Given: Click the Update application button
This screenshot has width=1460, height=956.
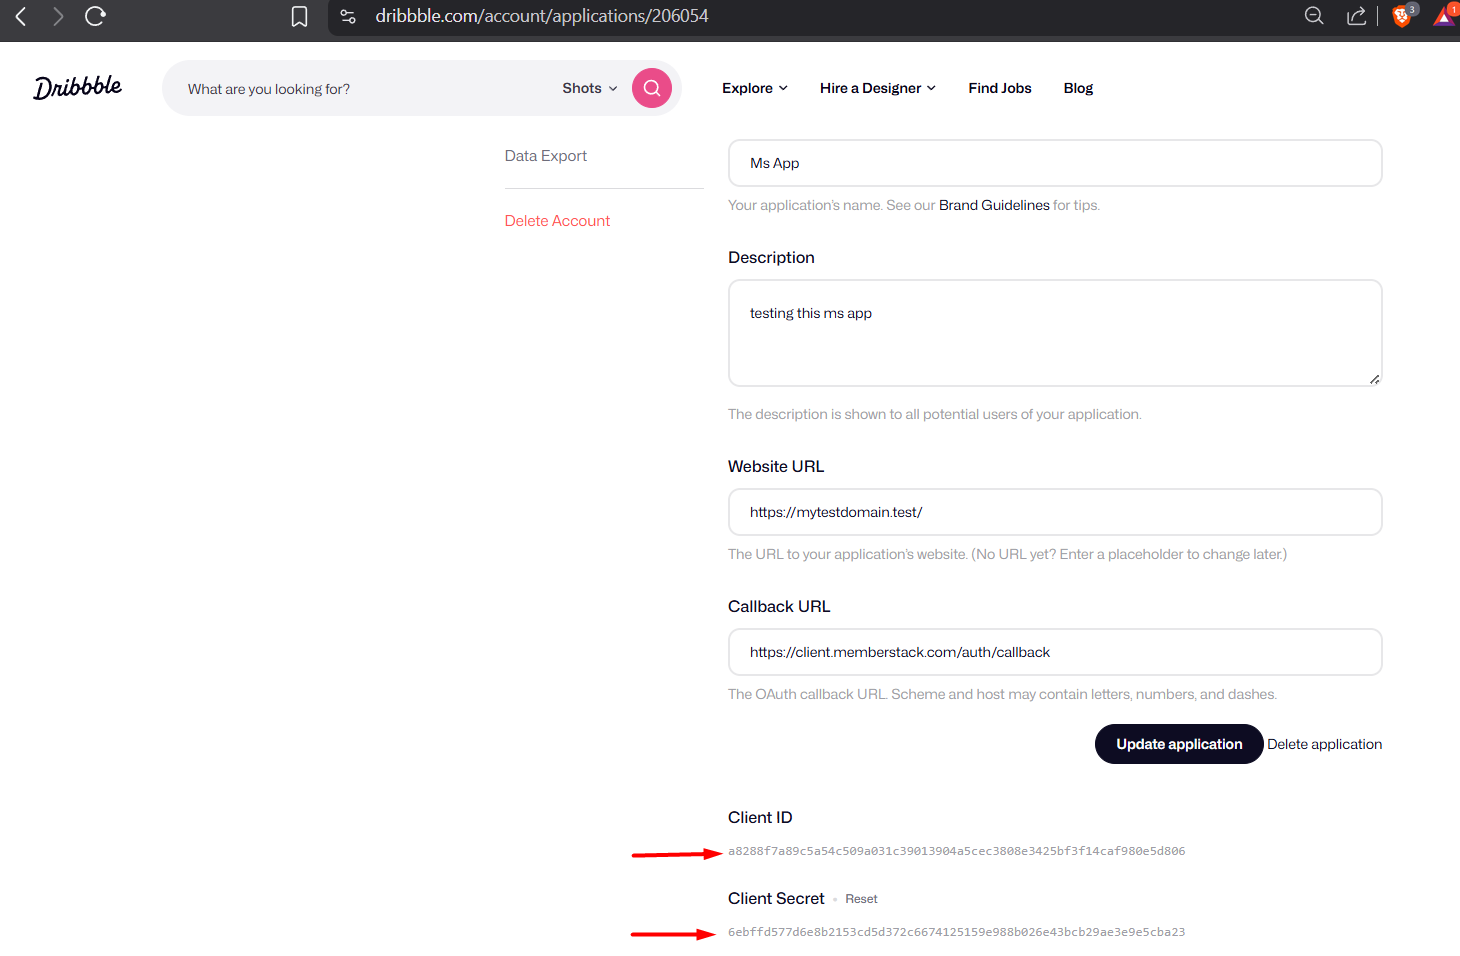Looking at the screenshot, I should (1179, 744).
